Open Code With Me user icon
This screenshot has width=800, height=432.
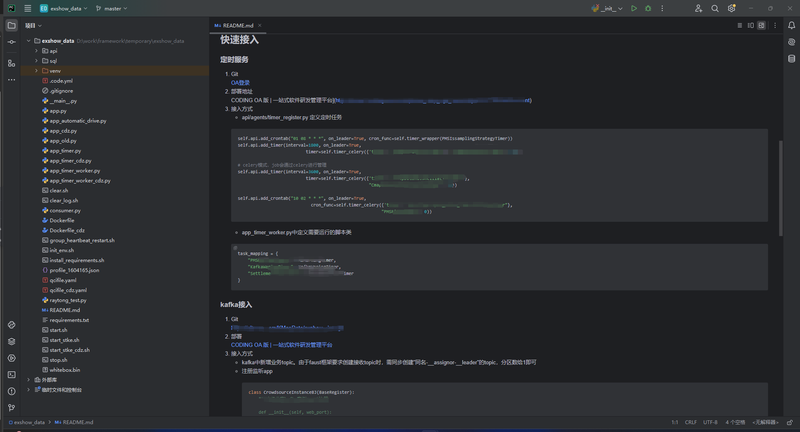[x=698, y=8]
